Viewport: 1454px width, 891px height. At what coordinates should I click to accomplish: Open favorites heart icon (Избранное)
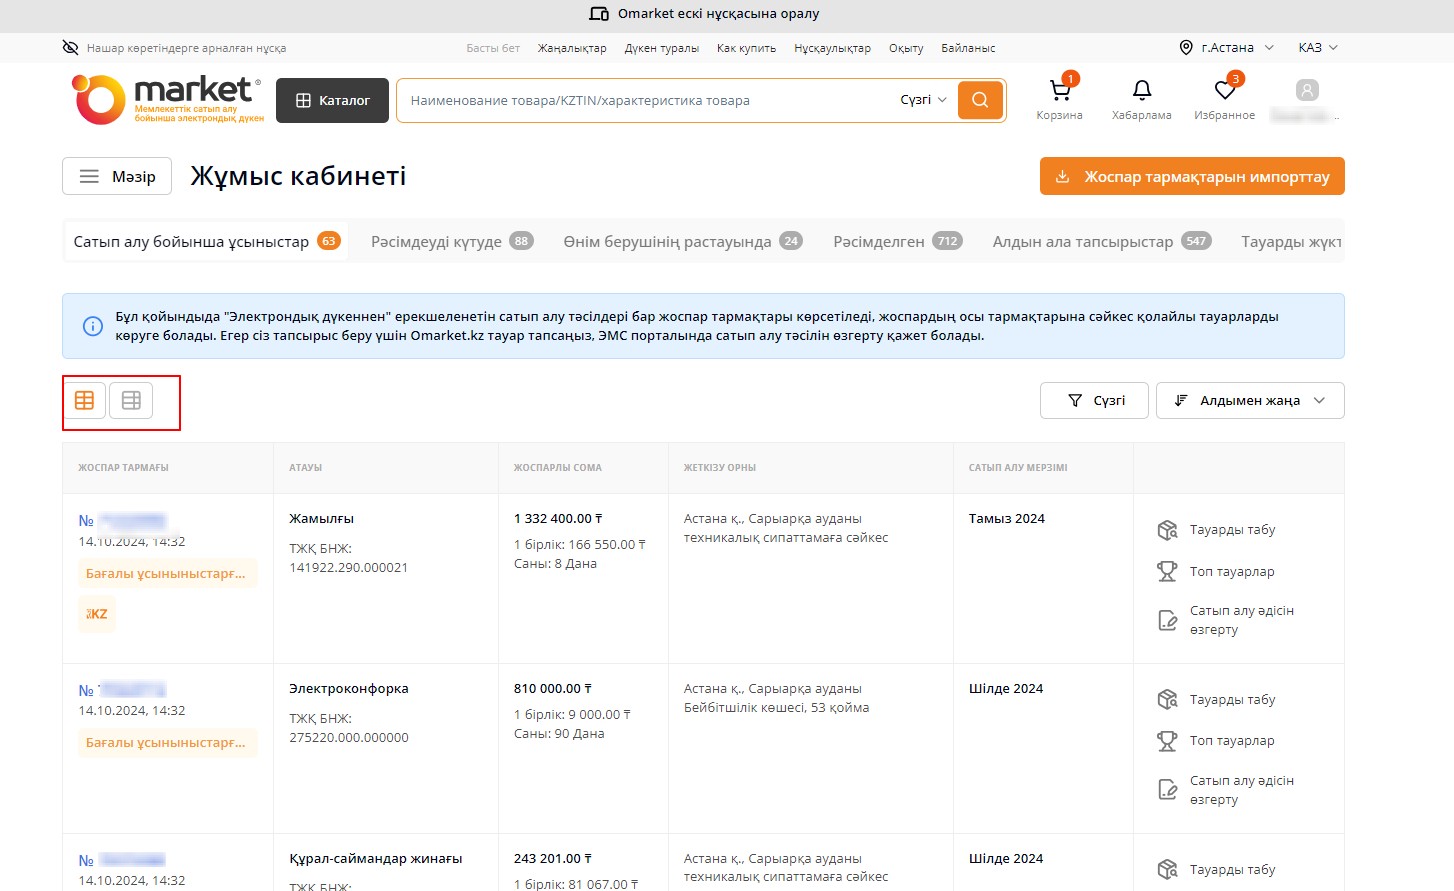[1224, 91]
